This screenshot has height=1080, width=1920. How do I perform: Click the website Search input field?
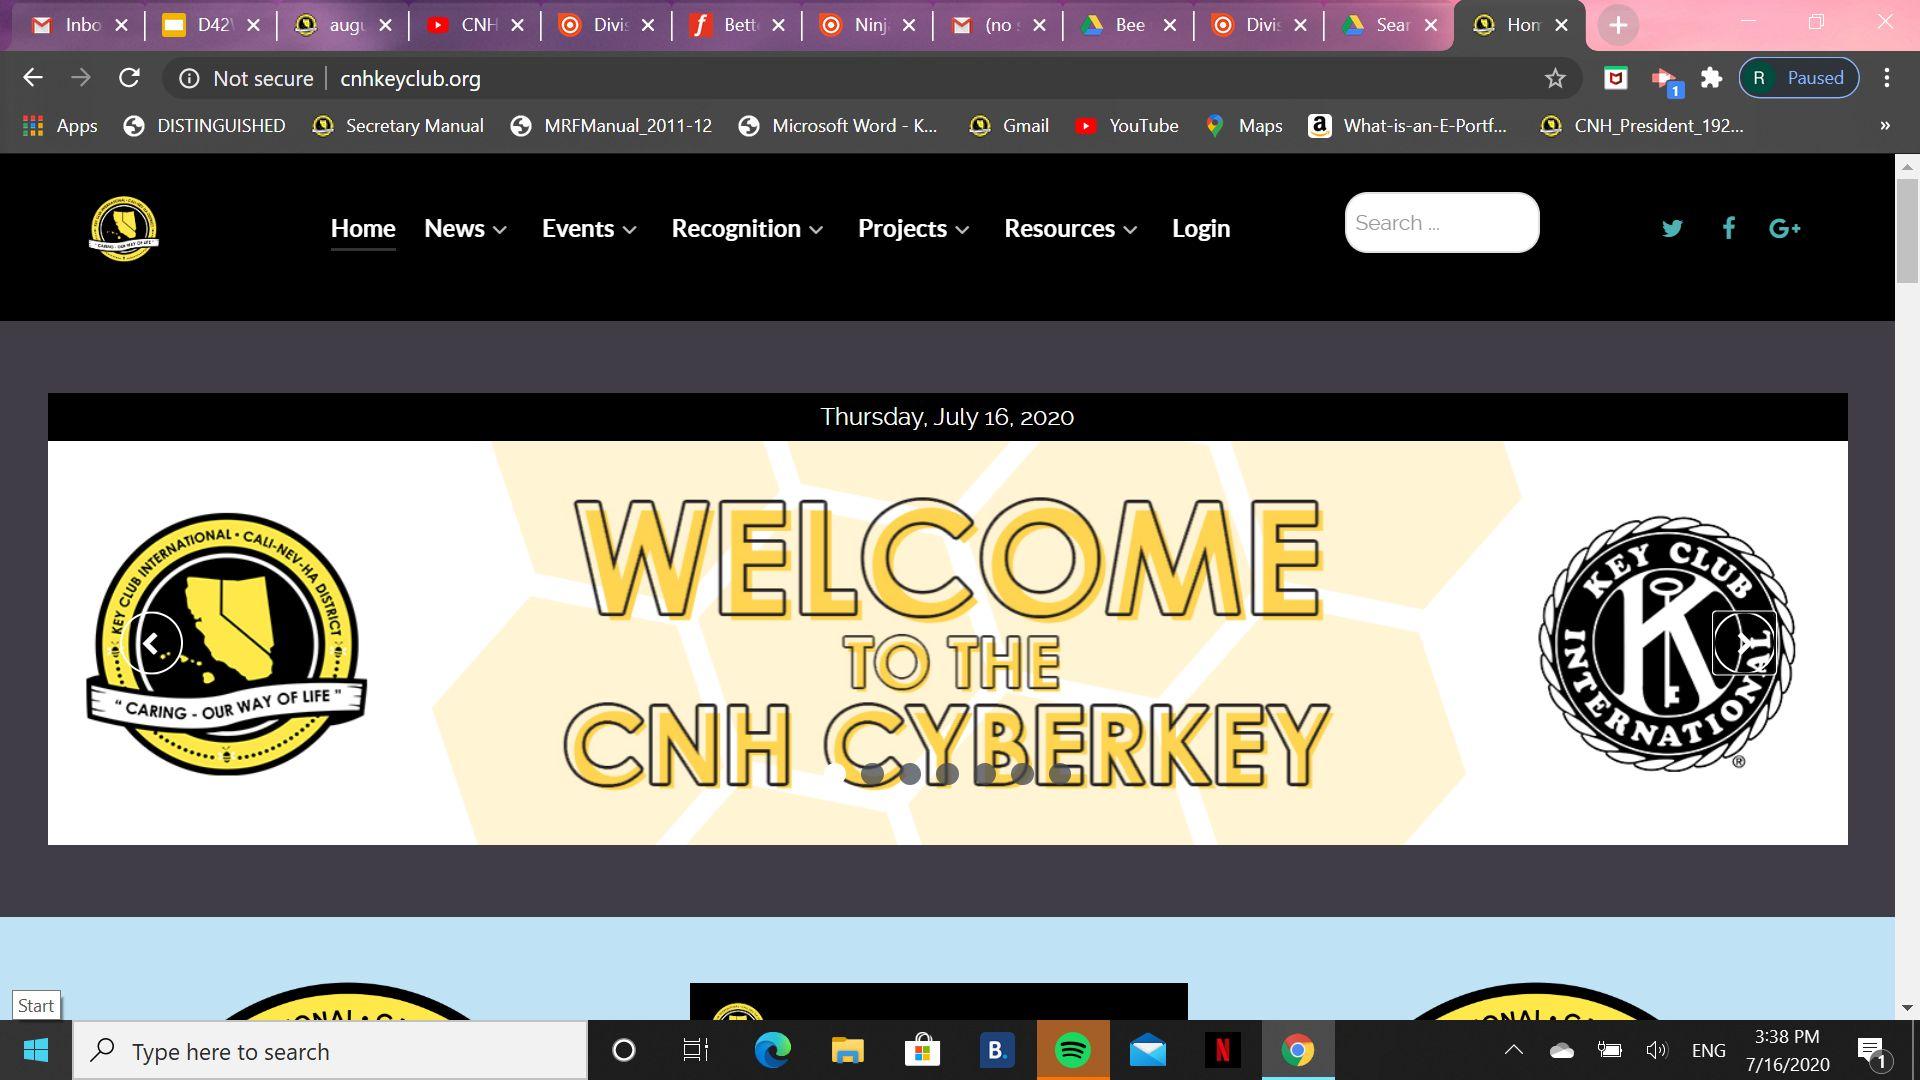tap(1440, 223)
